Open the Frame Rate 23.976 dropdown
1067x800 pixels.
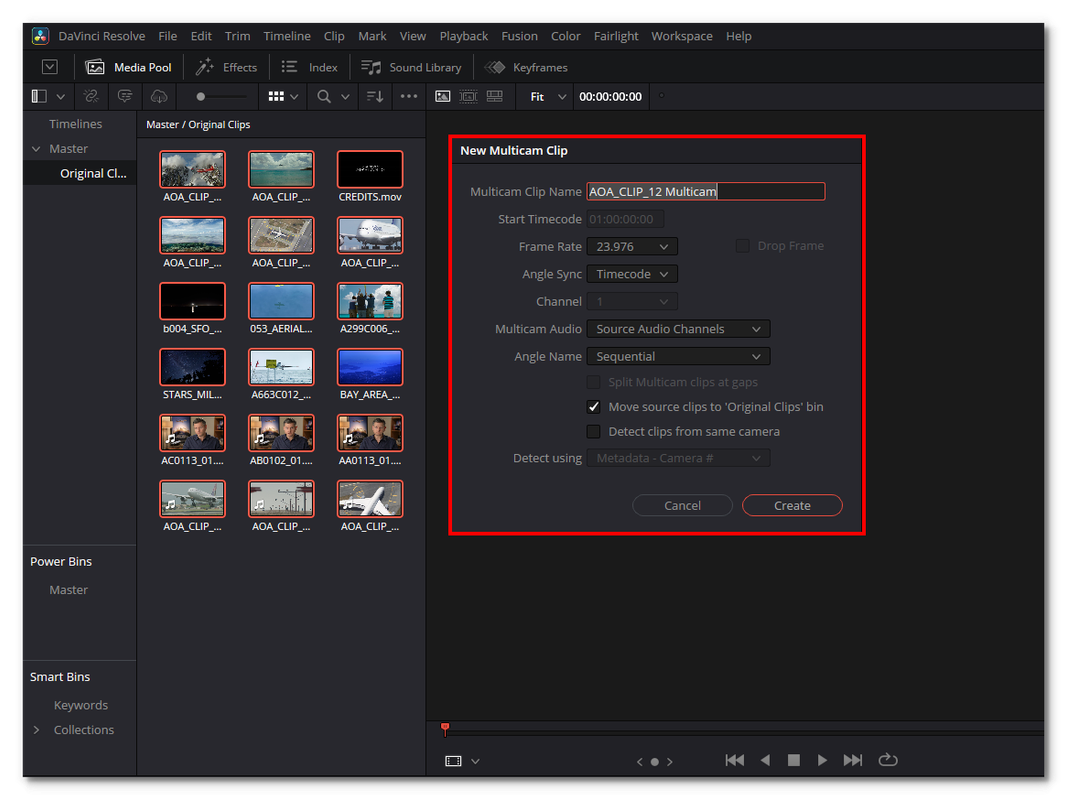click(632, 246)
